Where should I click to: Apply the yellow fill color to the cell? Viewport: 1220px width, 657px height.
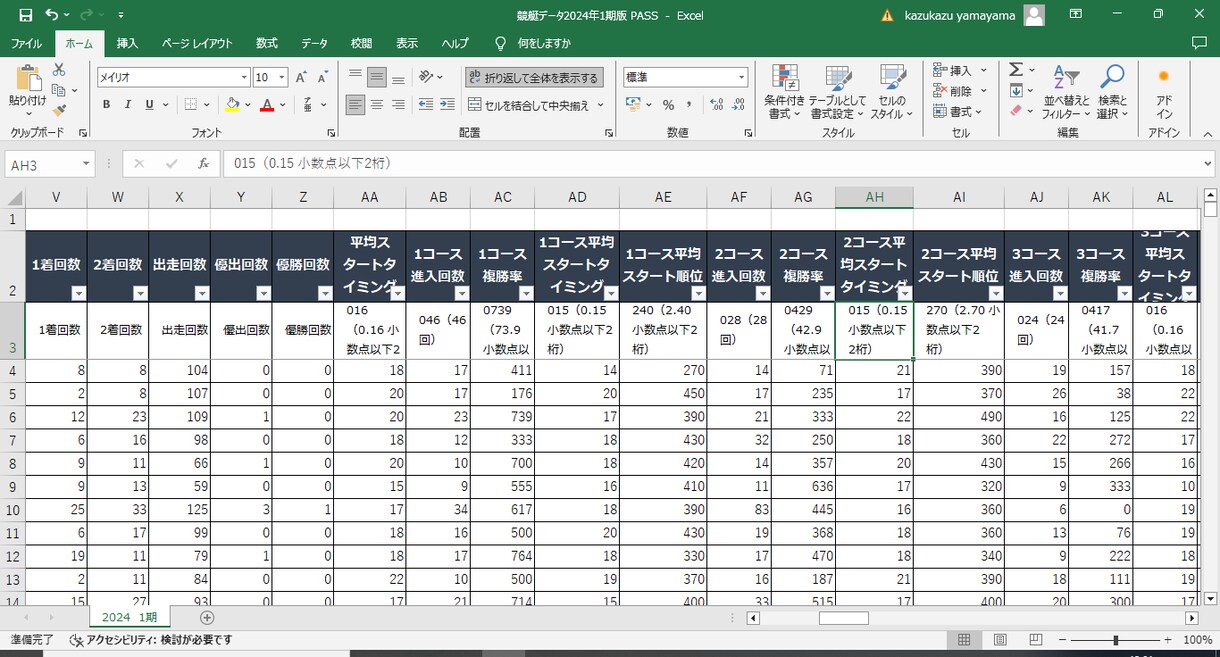pos(232,105)
